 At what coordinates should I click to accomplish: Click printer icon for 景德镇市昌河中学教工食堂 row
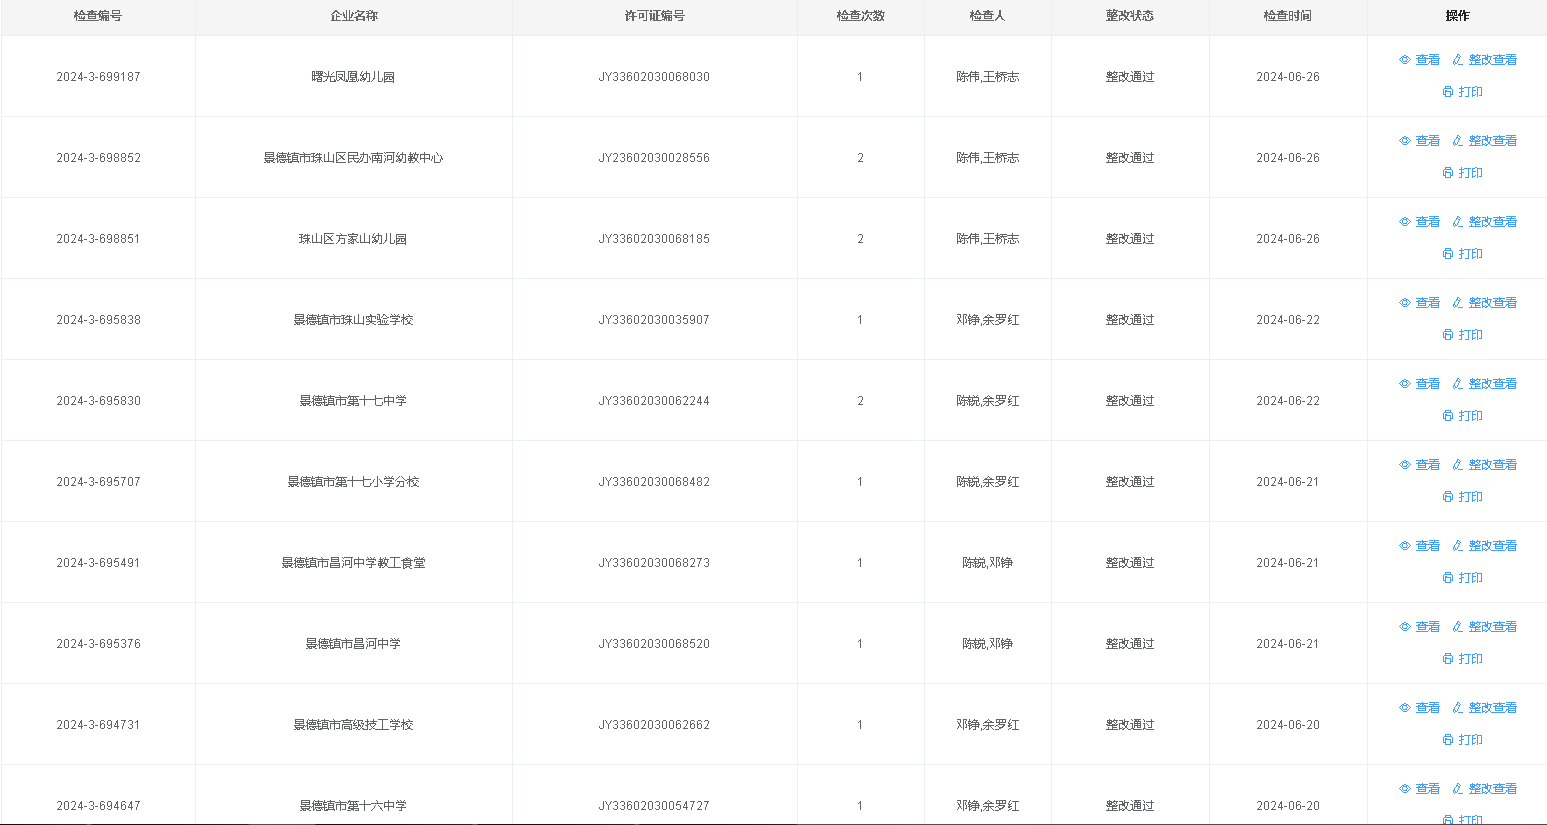1448,578
